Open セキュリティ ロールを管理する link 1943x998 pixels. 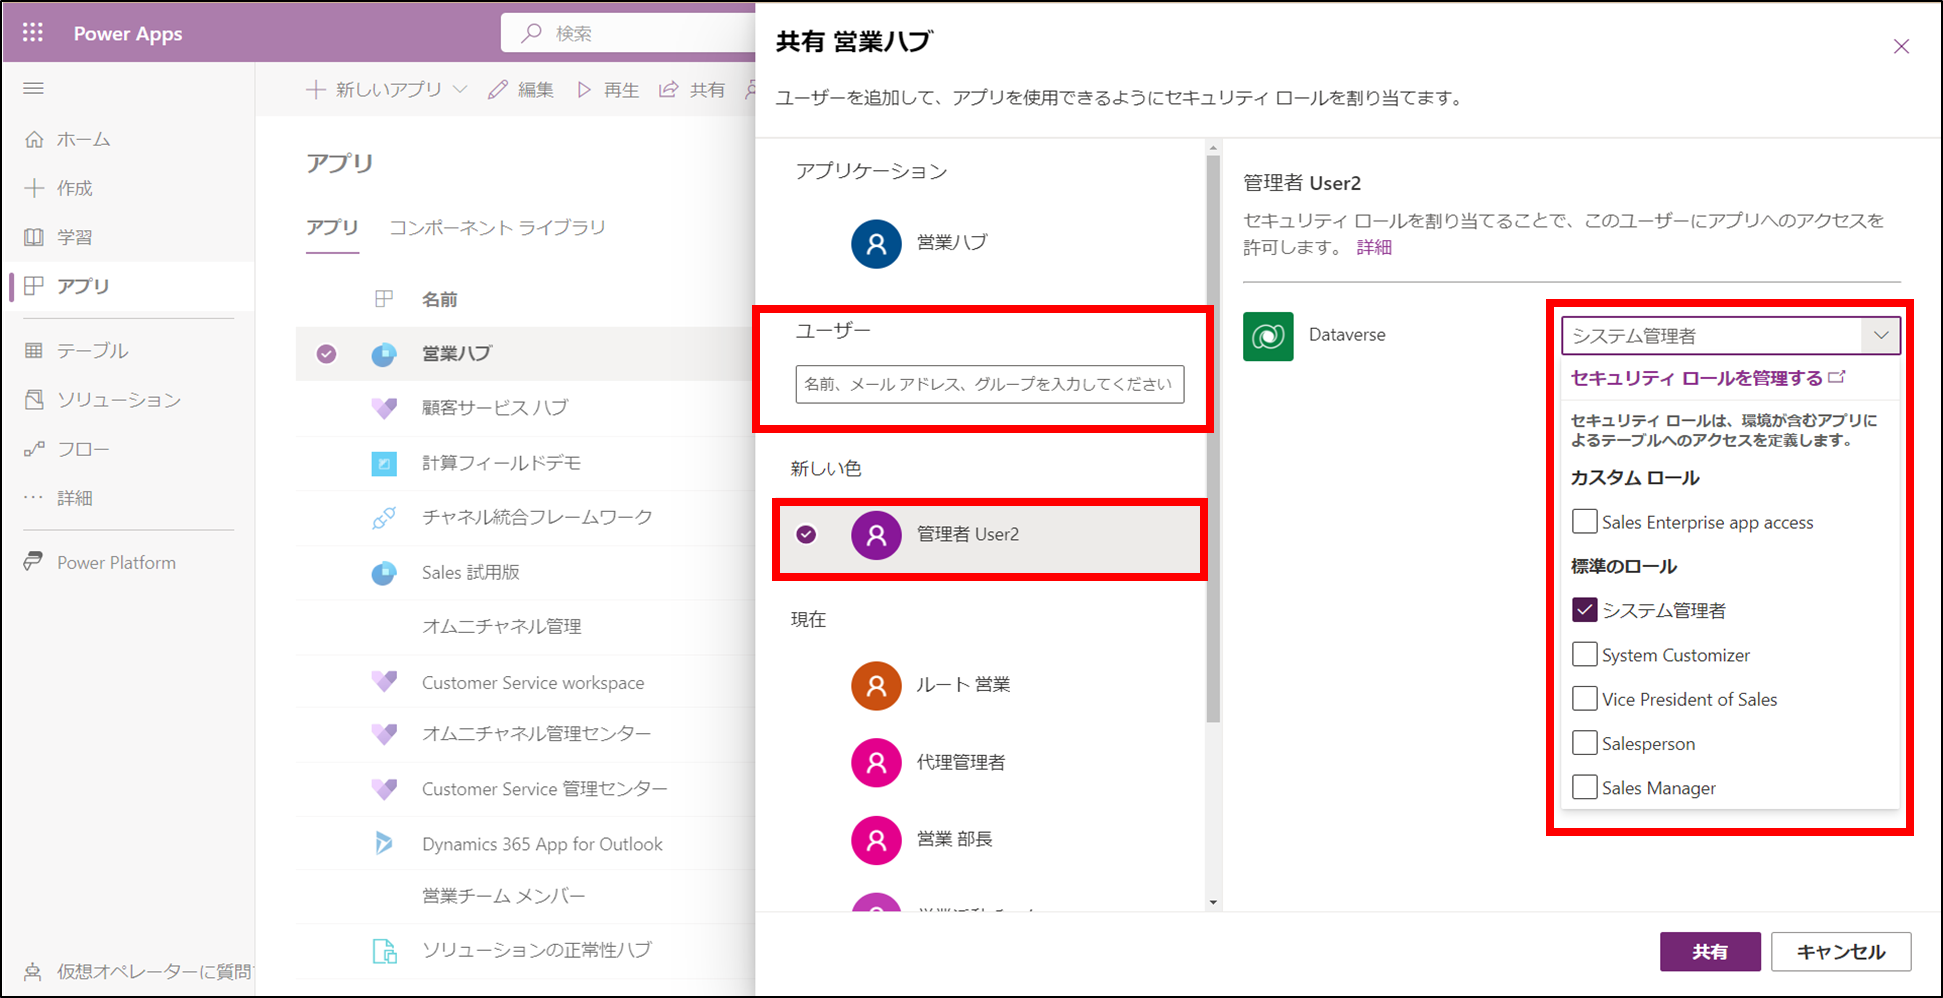coord(1708,378)
